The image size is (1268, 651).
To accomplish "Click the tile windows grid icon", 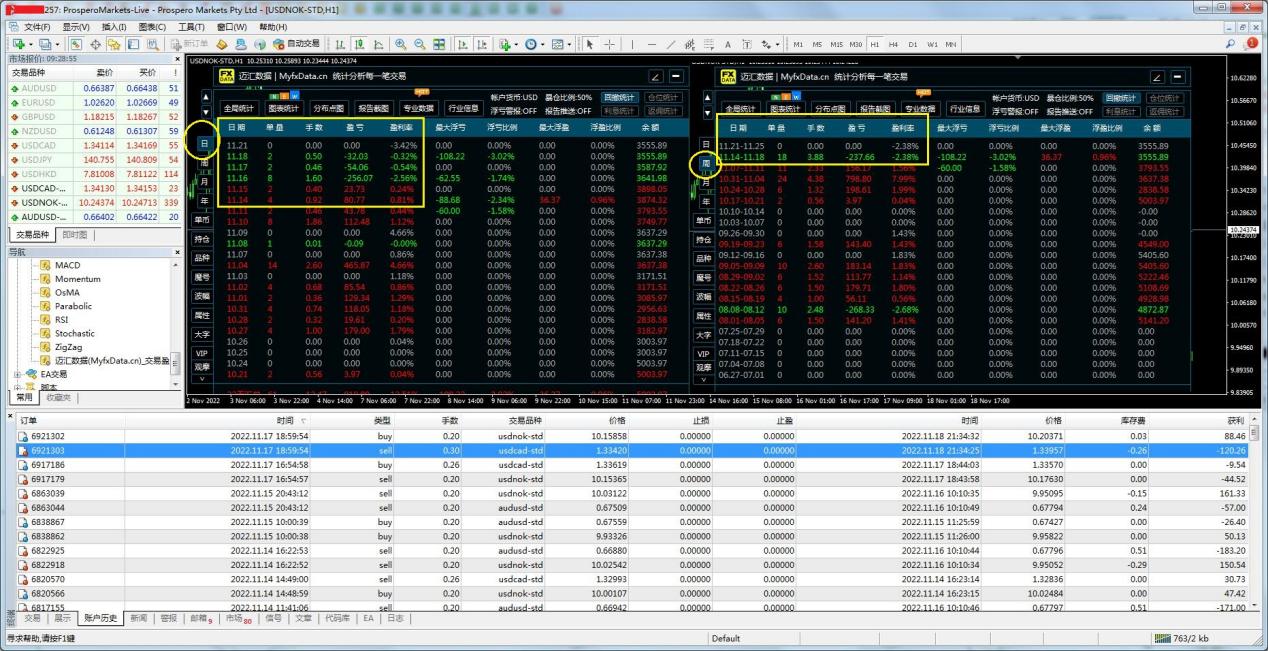I will point(438,44).
